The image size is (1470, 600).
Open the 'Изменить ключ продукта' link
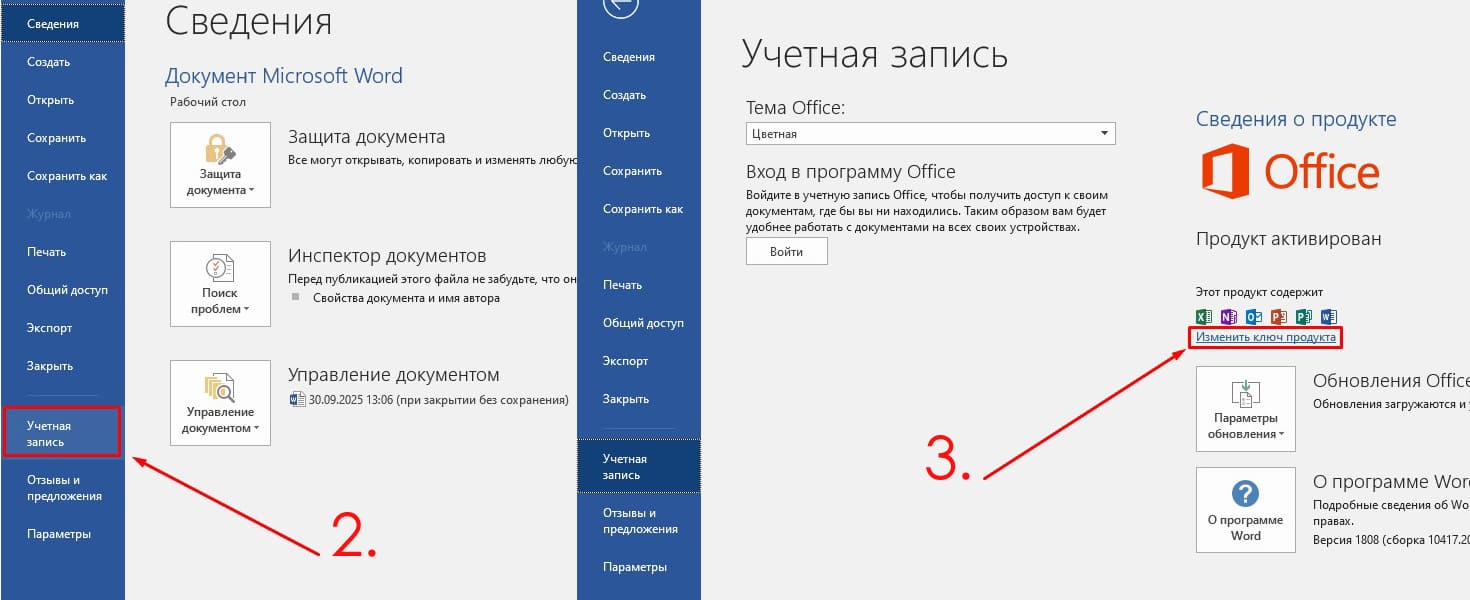[1266, 338]
